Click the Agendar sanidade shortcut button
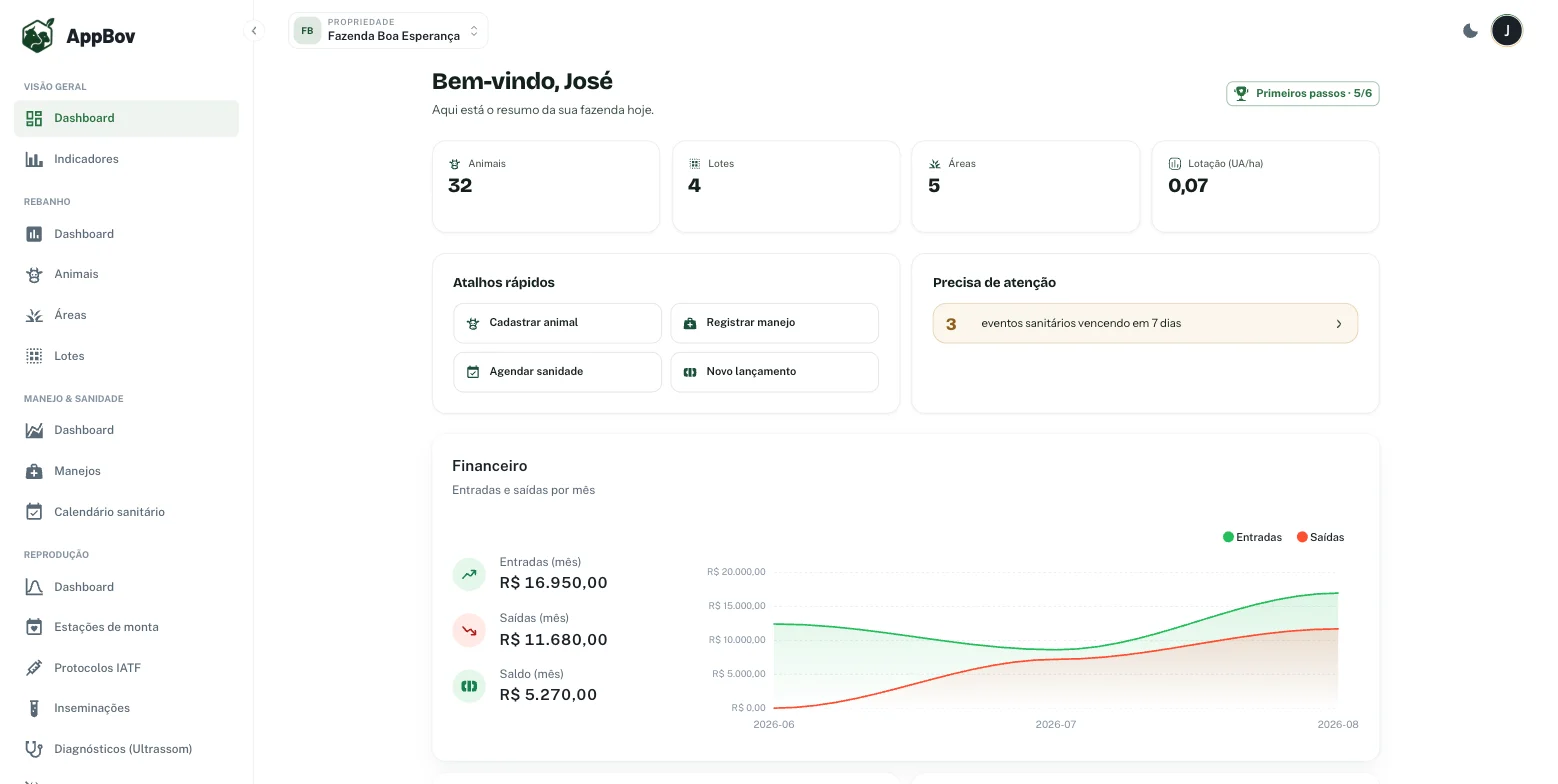 pyautogui.click(x=558, y=372)
